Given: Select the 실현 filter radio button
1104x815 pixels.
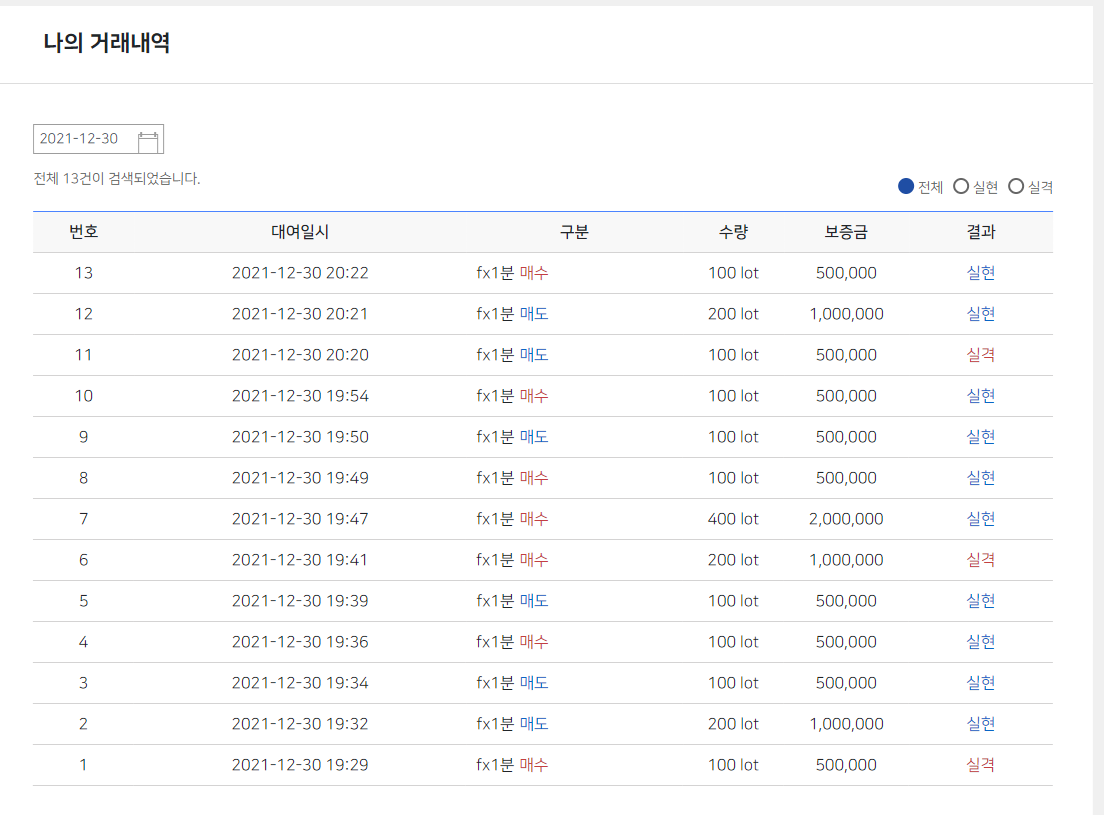Looking at the screenshot, I should click(x=961, y=187).
